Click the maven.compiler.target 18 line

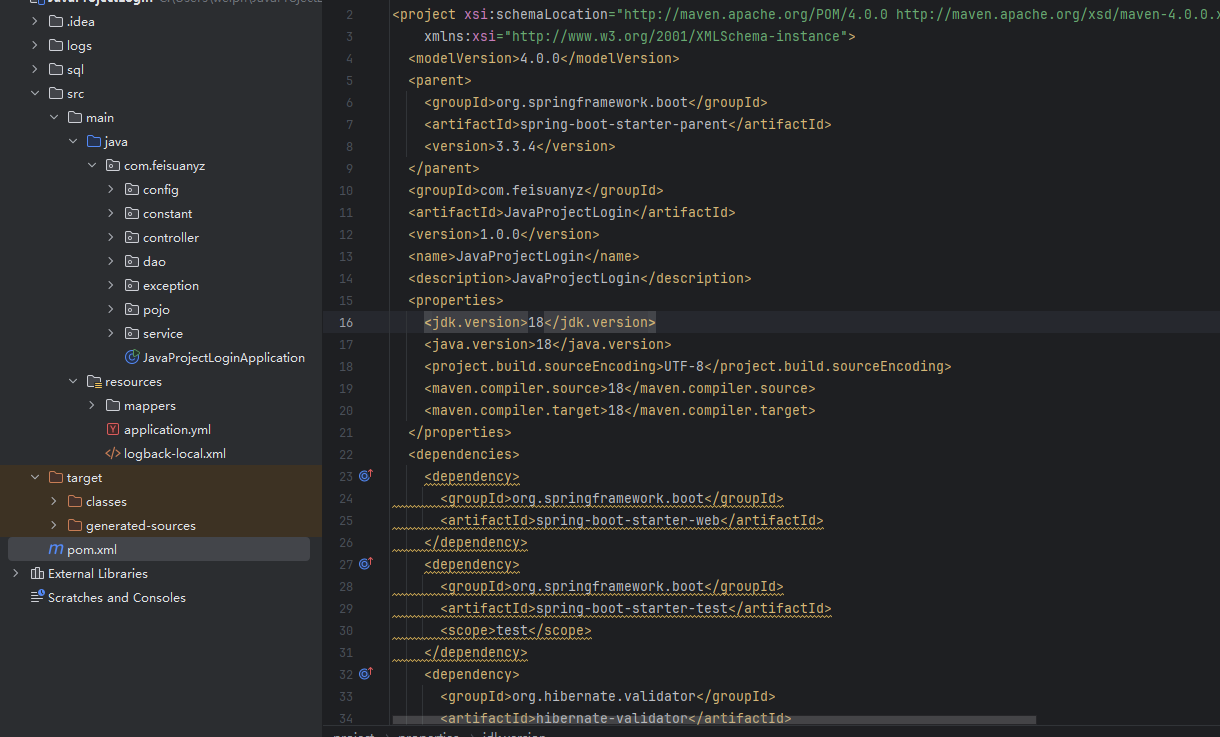pos(620,410)
